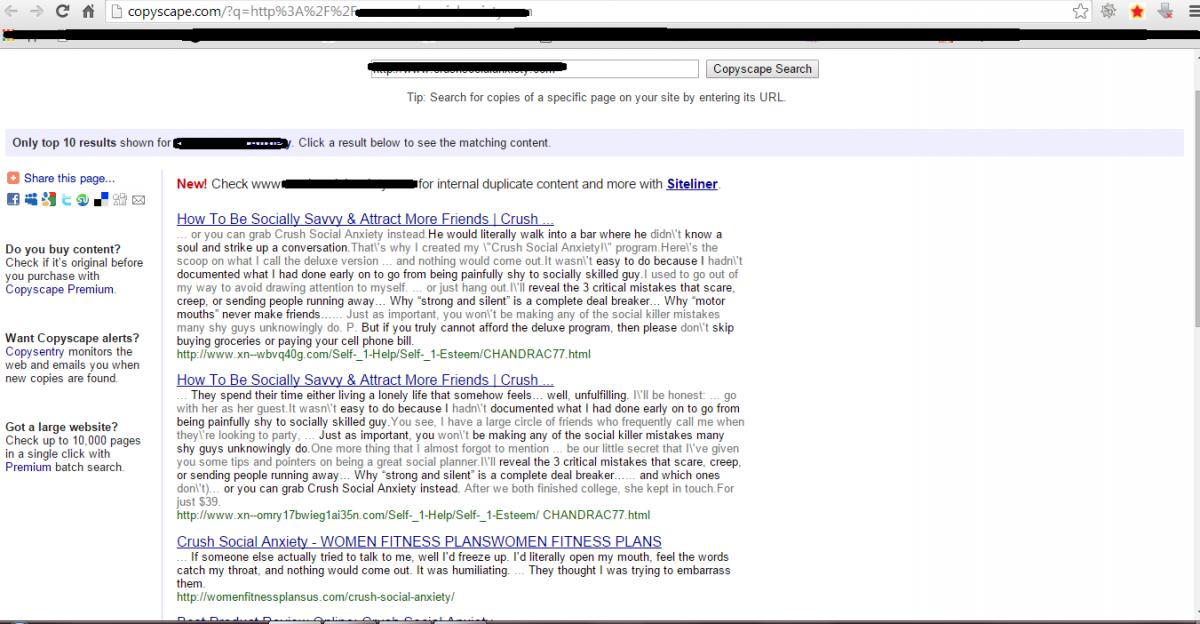
Task: Click the orange plus Share icon
Action: point(13,178)
